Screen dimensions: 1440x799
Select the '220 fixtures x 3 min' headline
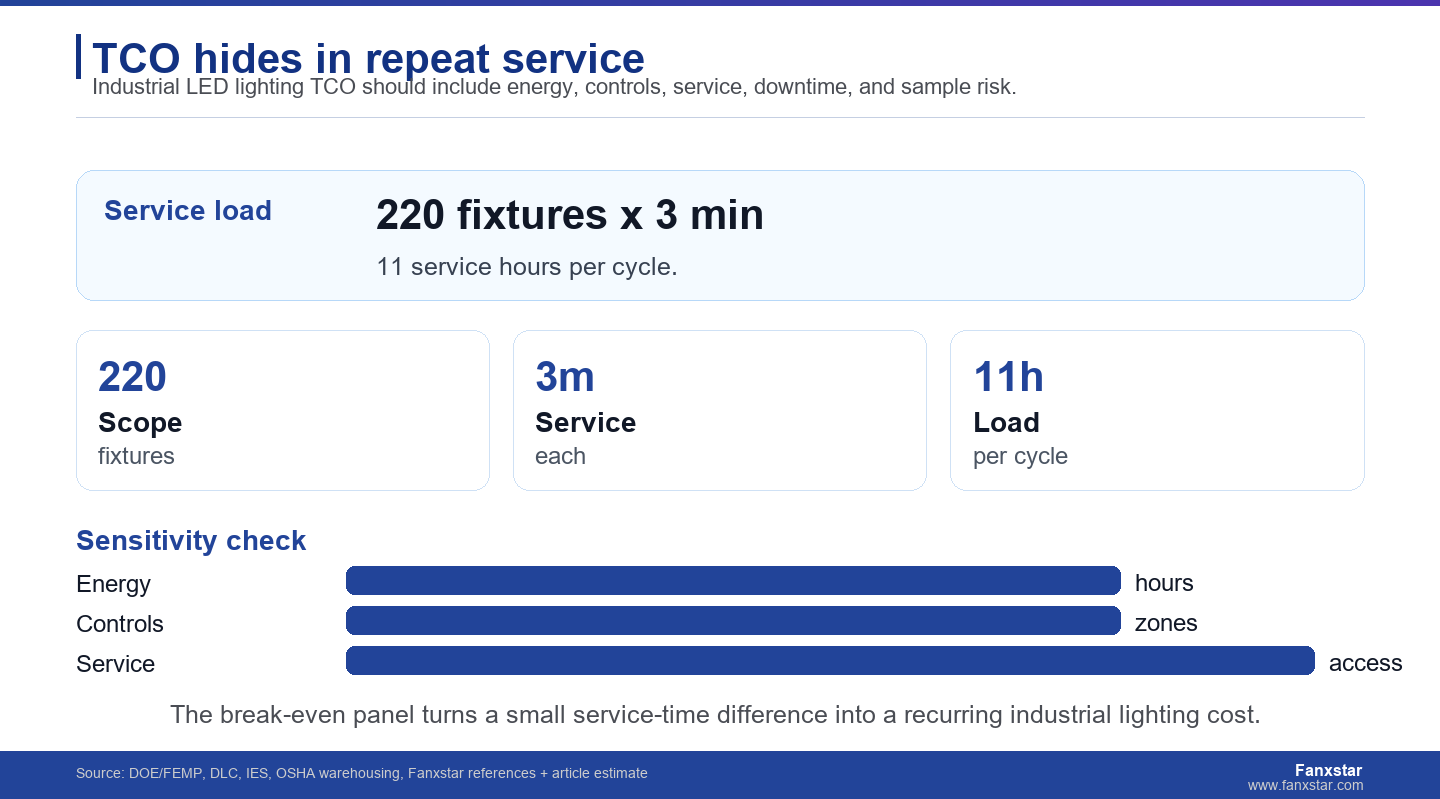click(x=570, y=215)
